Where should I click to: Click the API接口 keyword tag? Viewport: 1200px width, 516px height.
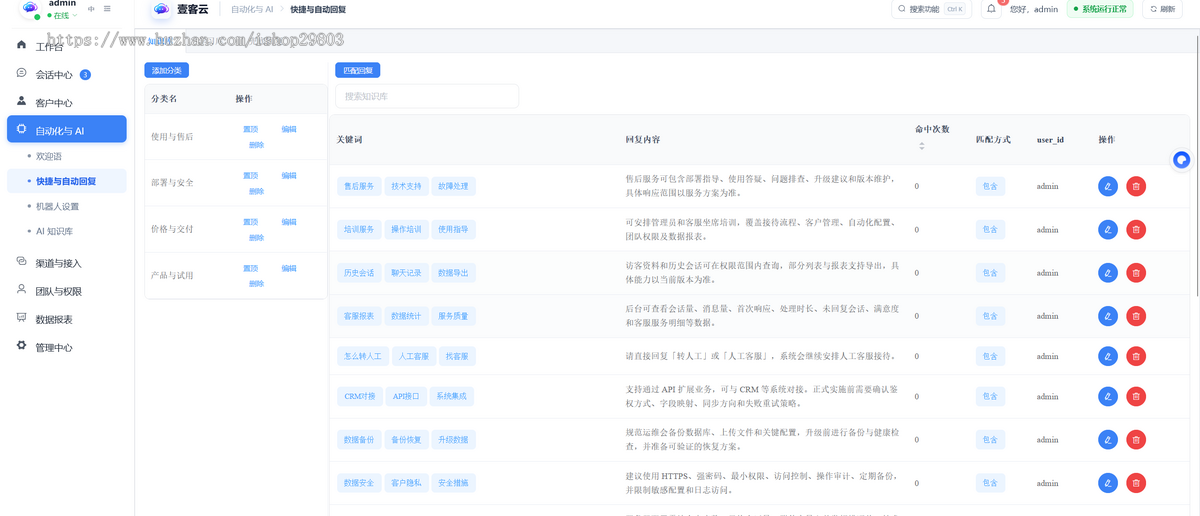(406, 396)
